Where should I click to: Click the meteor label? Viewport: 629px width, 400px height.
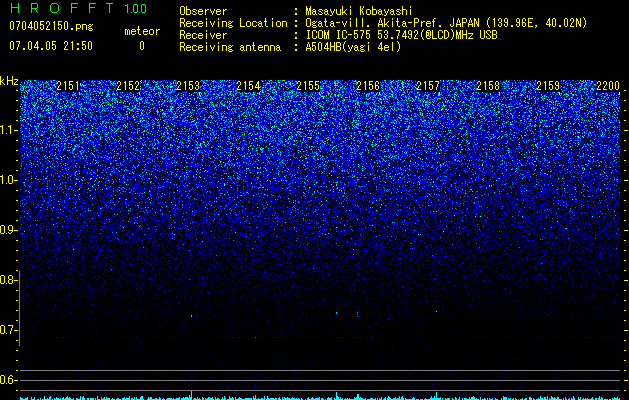pos(142,31)
